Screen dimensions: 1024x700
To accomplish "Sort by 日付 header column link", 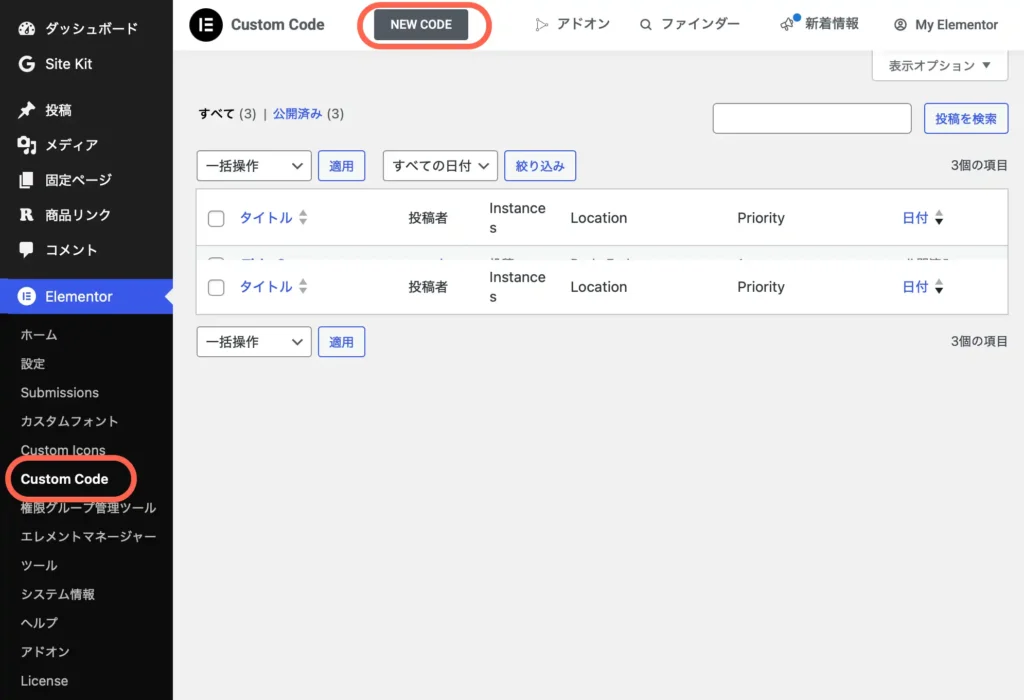I will pyautogui.click(x=915, y=217).
